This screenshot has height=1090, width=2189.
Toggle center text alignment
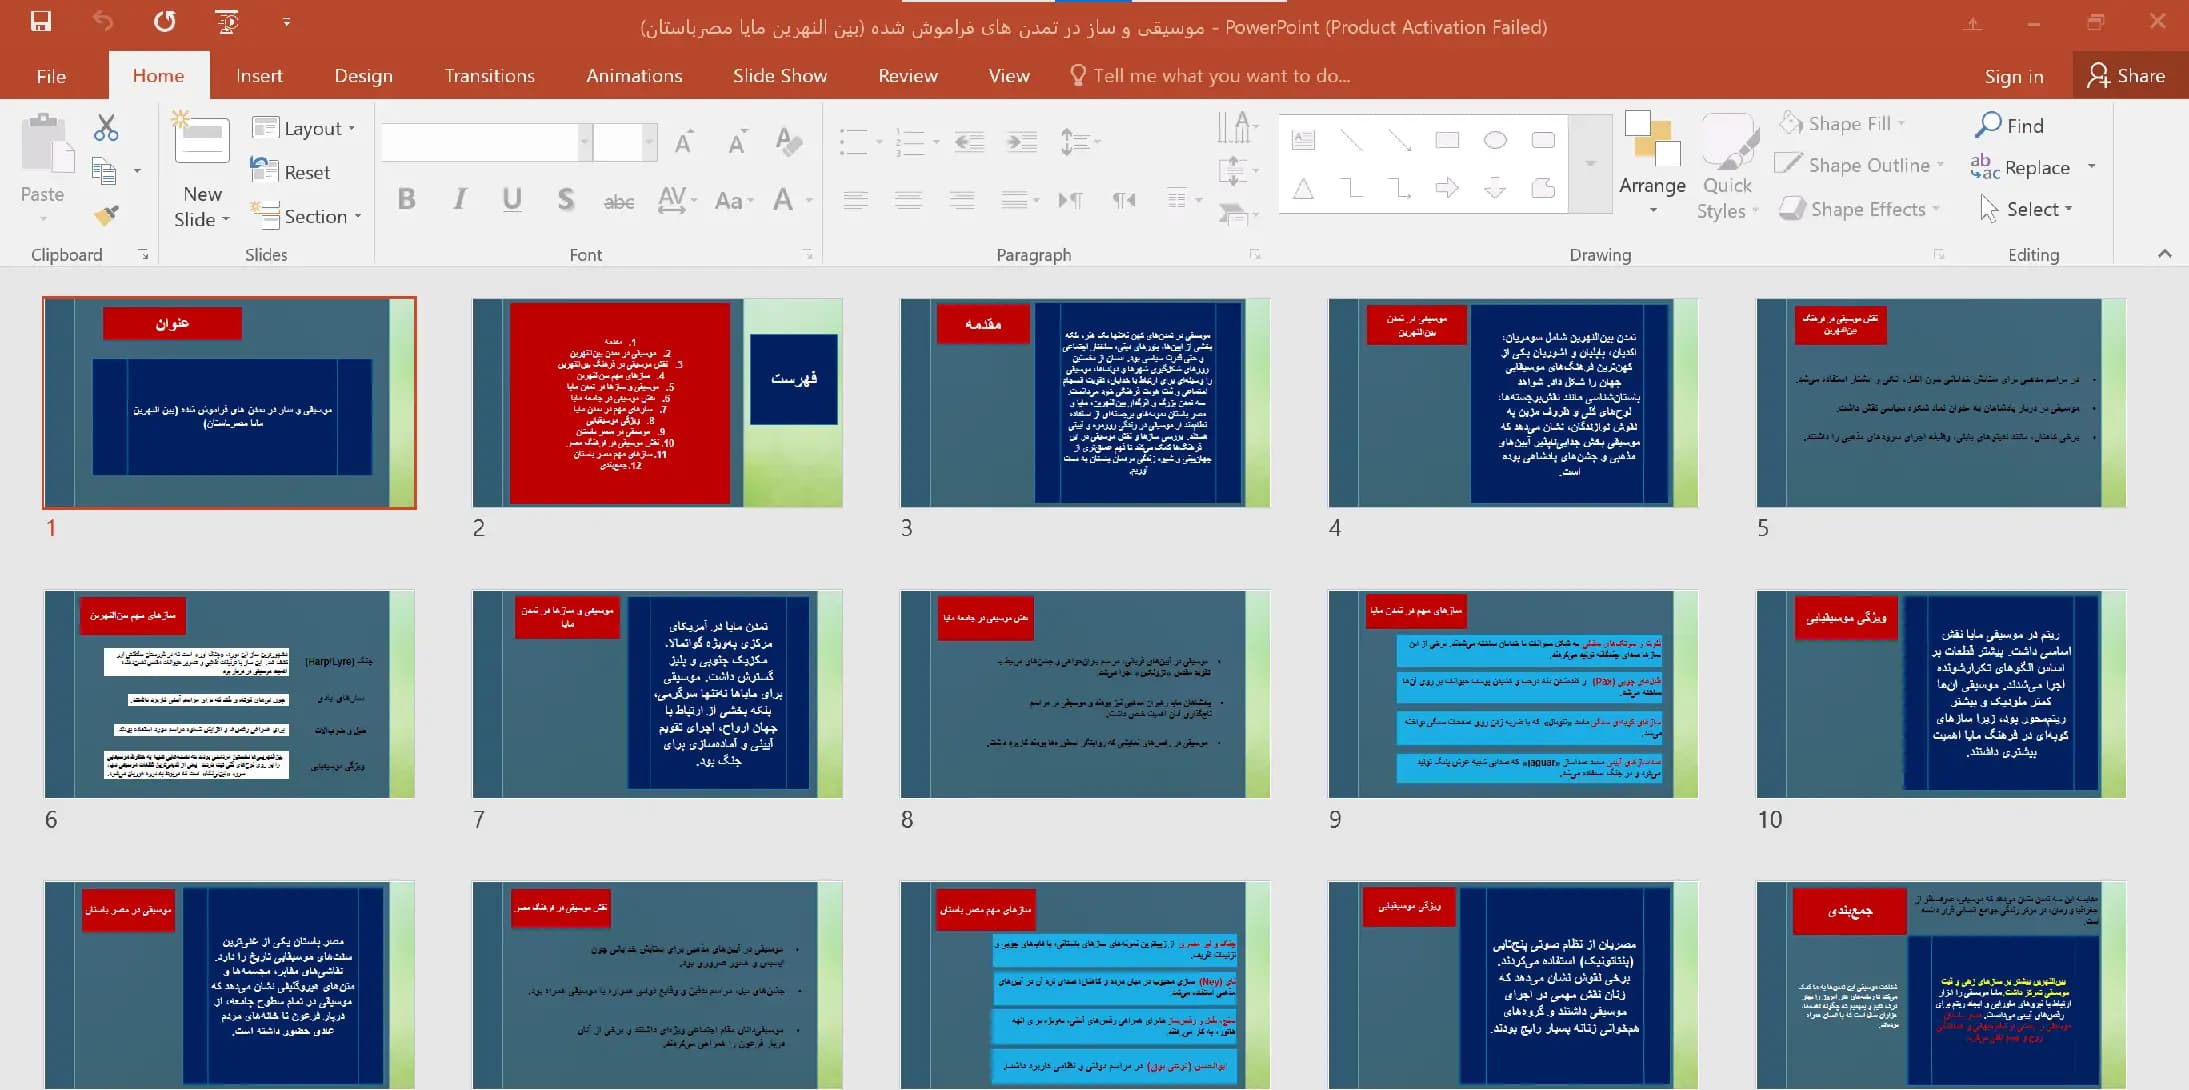908,200
